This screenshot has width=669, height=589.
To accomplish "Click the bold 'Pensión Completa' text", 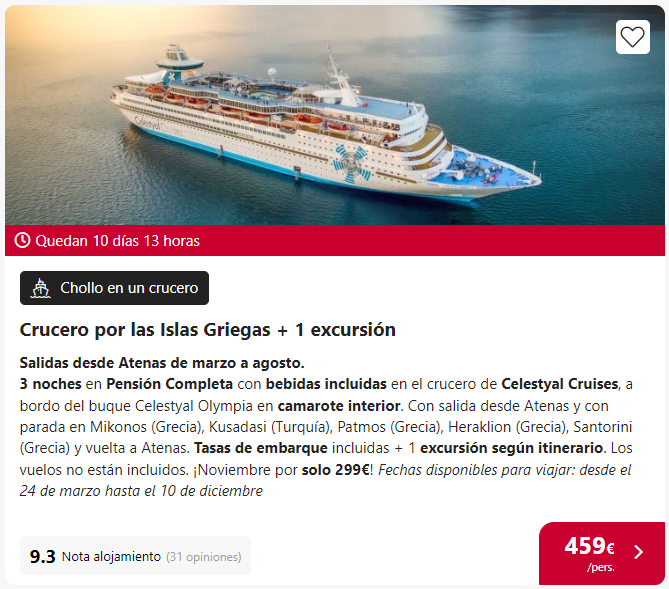I will pyautogui.click(x=169, y=384).
